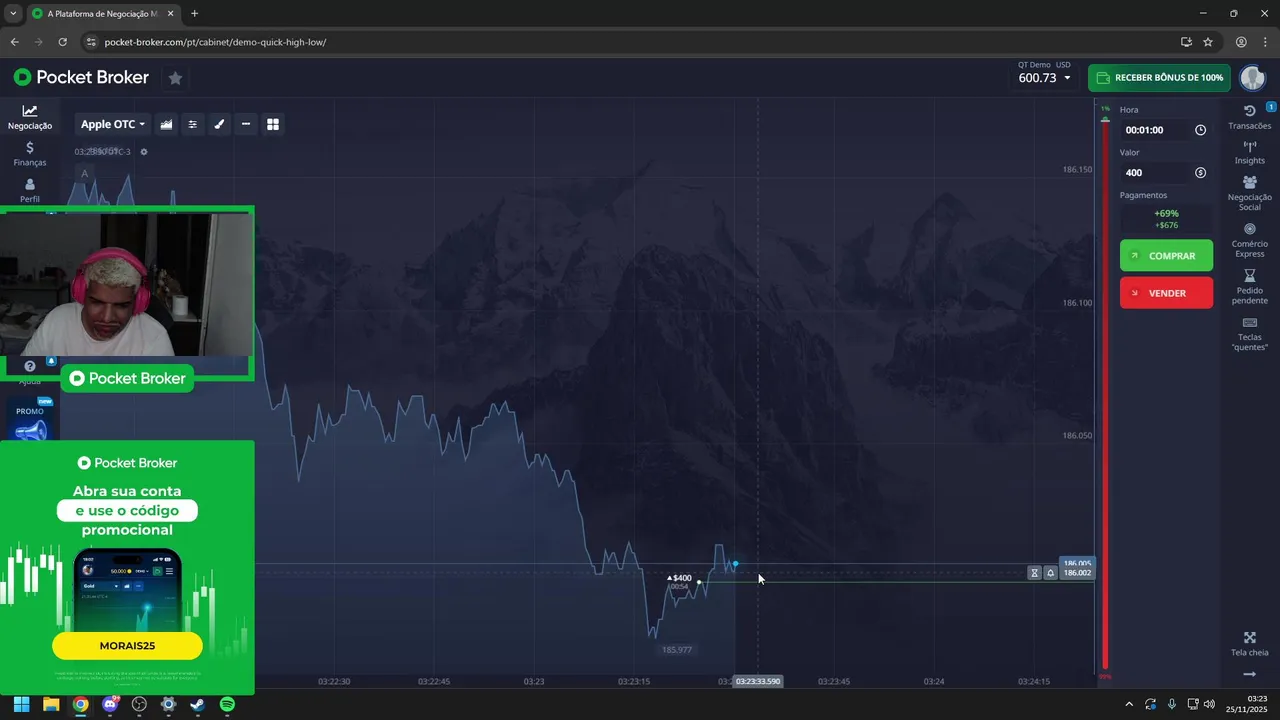
Task: Open the Perfil sidebar section
Action: 30,190
